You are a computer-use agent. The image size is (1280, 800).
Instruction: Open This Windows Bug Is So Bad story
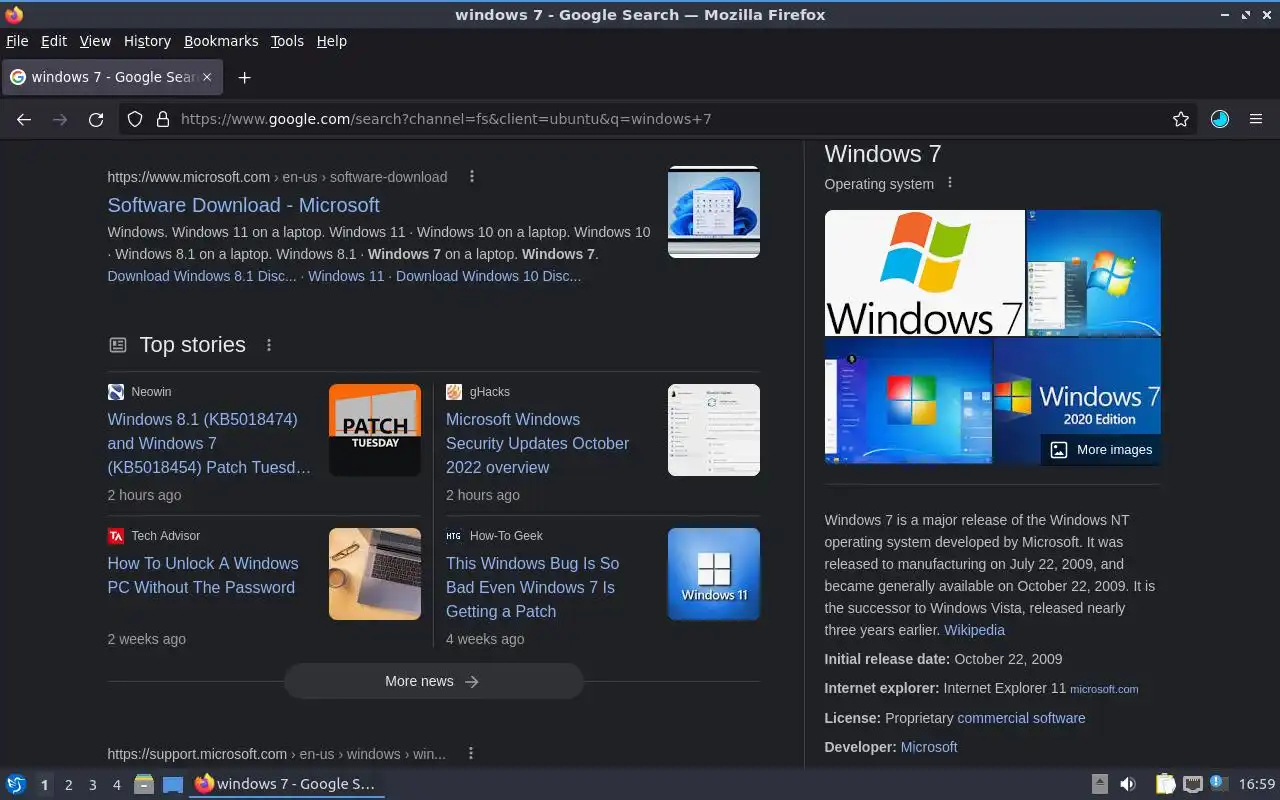[x=532, y=587]
